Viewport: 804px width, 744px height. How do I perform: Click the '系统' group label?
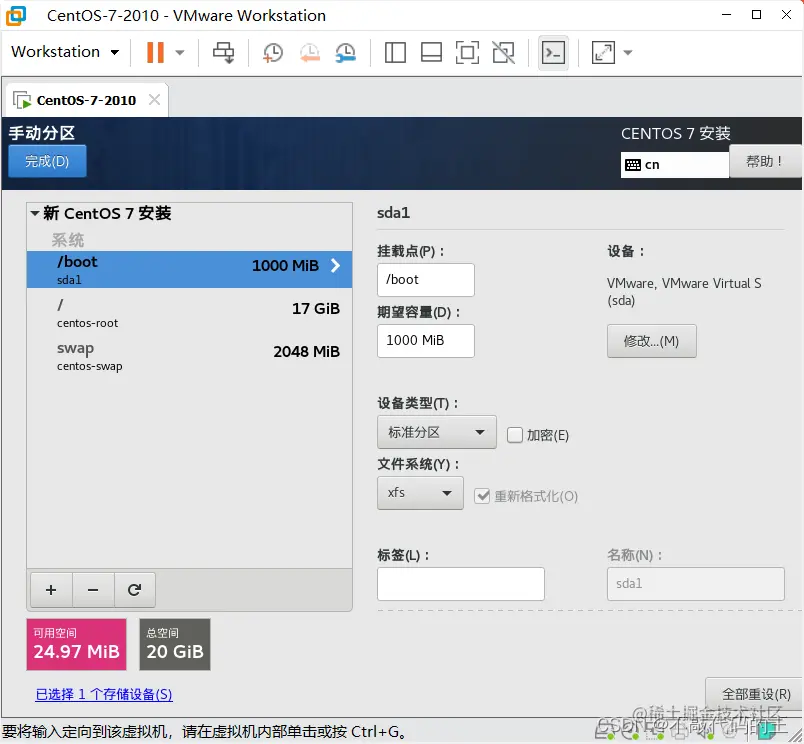click(x=68, y=239)
